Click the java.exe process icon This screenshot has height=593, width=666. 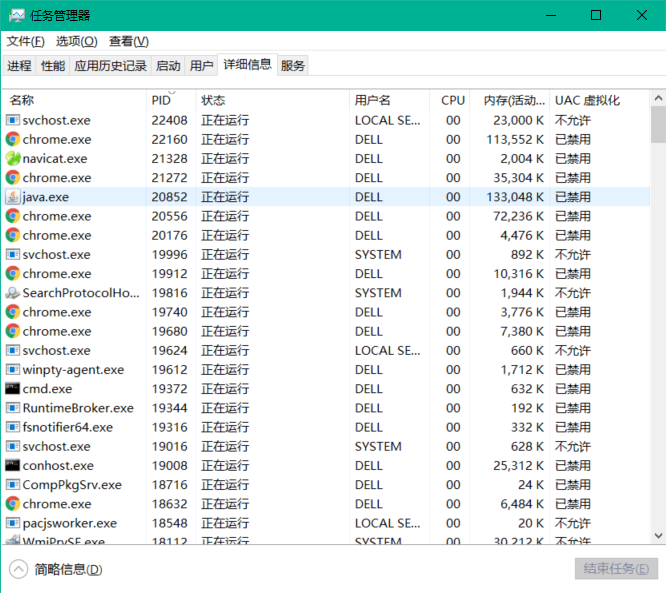(13, 197)
